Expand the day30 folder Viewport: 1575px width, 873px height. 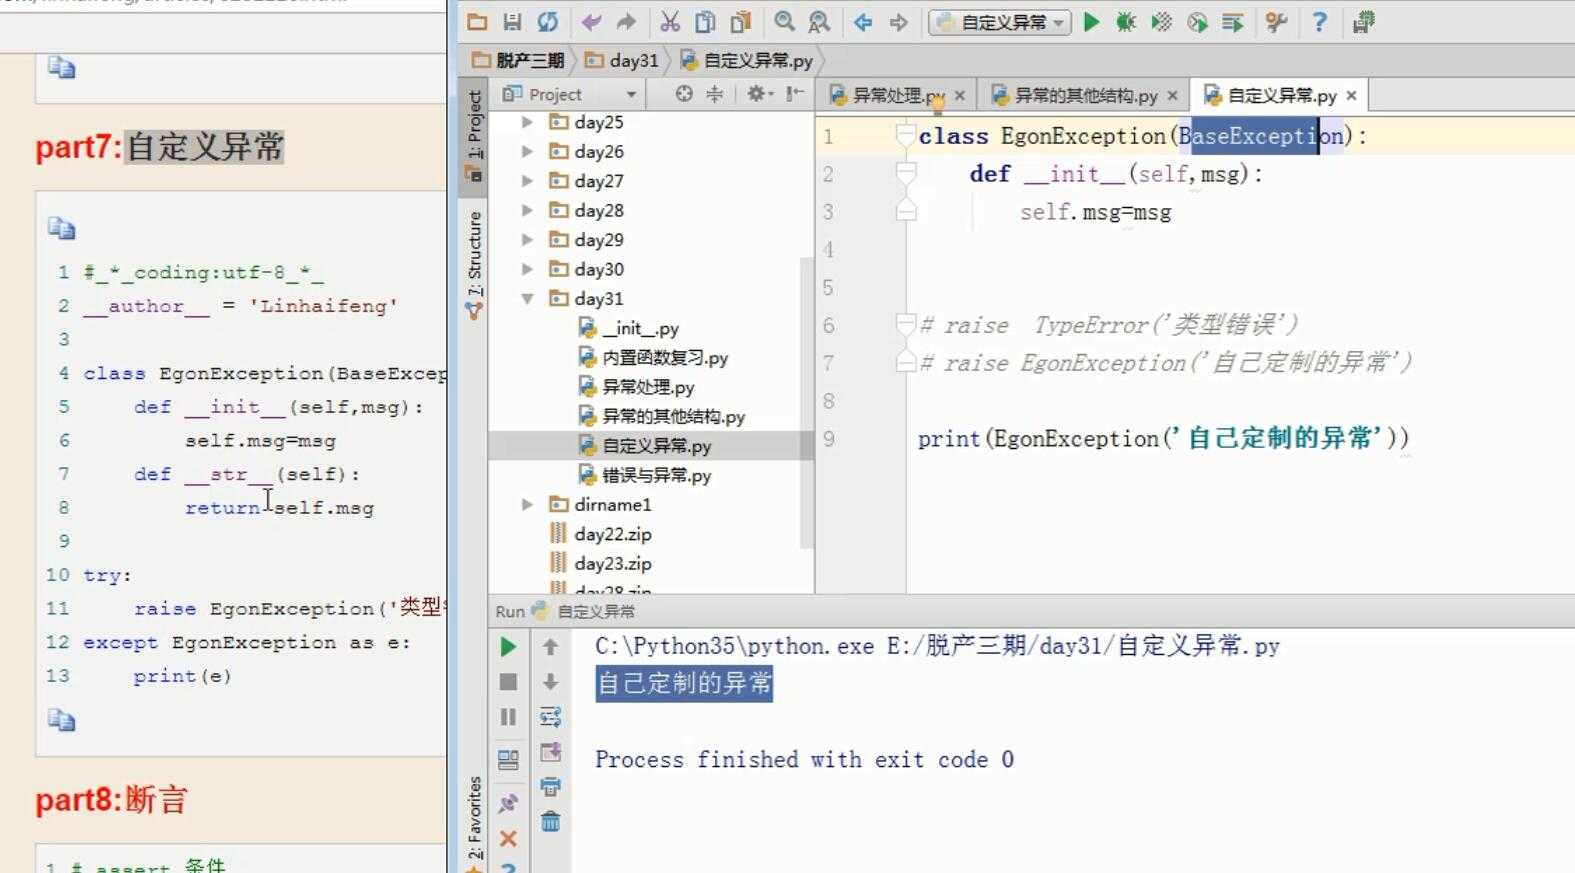pos(527,269)
